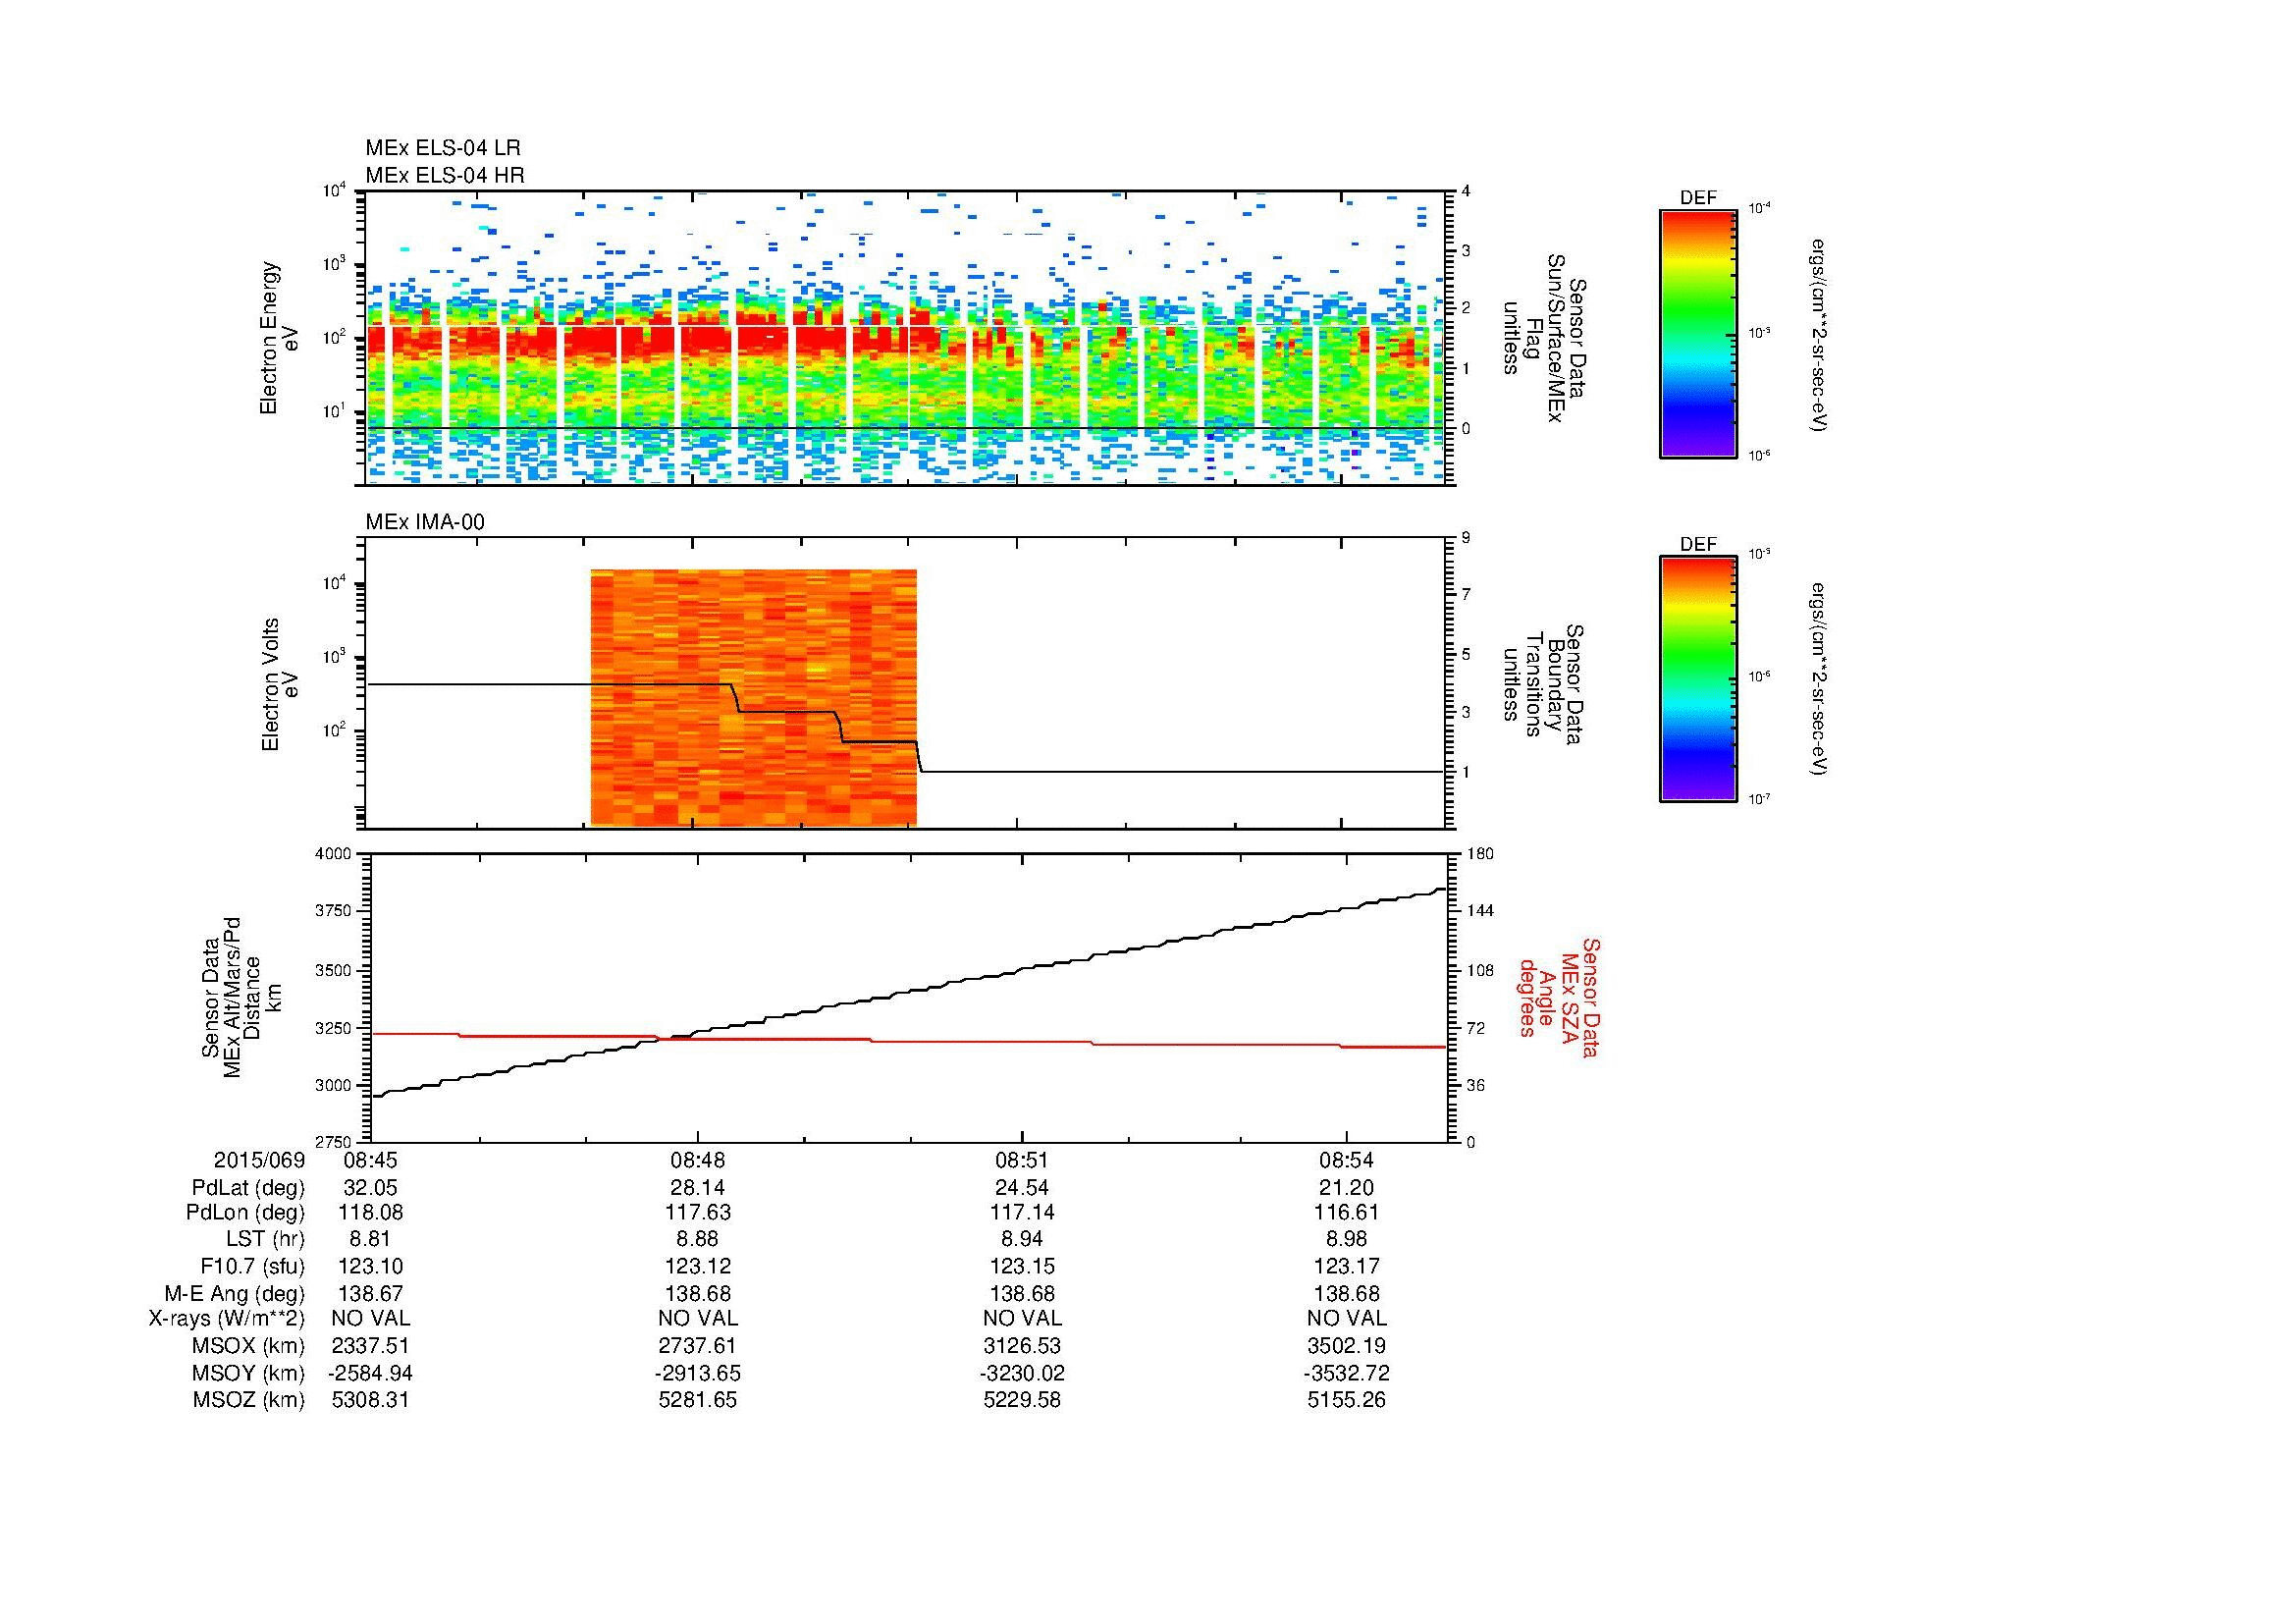Click the F10.7 (sfu) row label

[251, 1267]
